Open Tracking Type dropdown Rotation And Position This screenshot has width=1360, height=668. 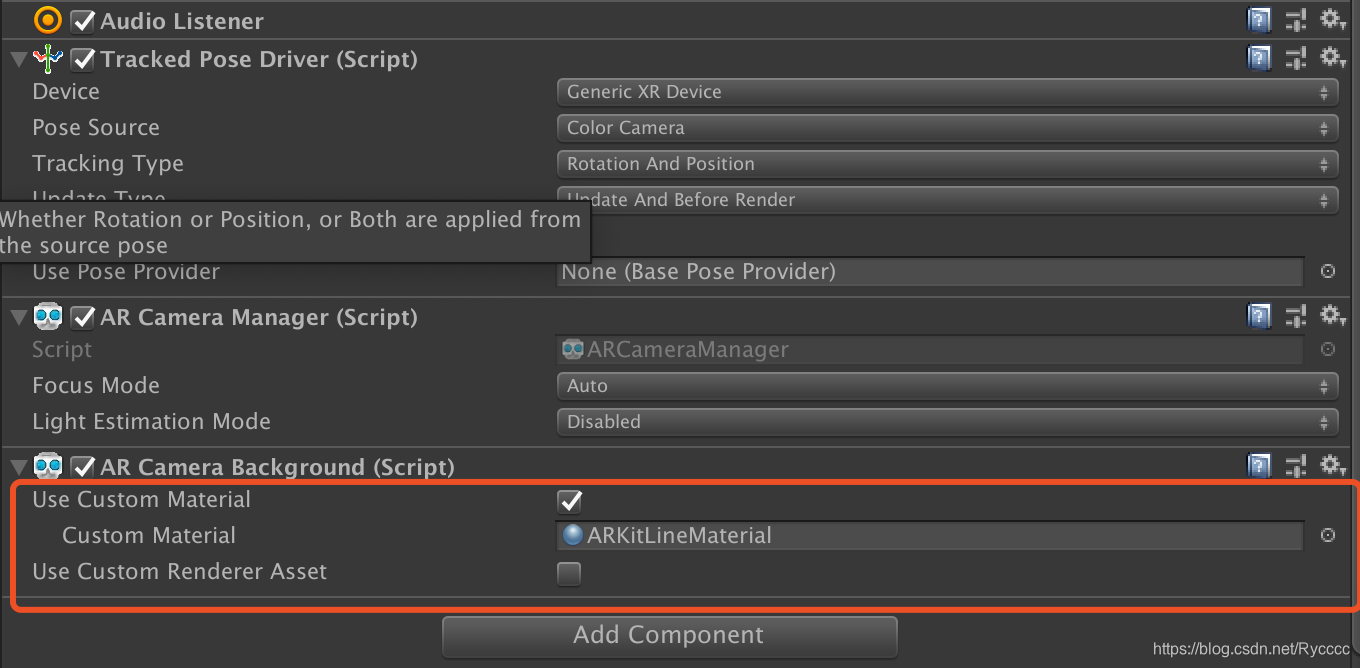click(947, 164)
